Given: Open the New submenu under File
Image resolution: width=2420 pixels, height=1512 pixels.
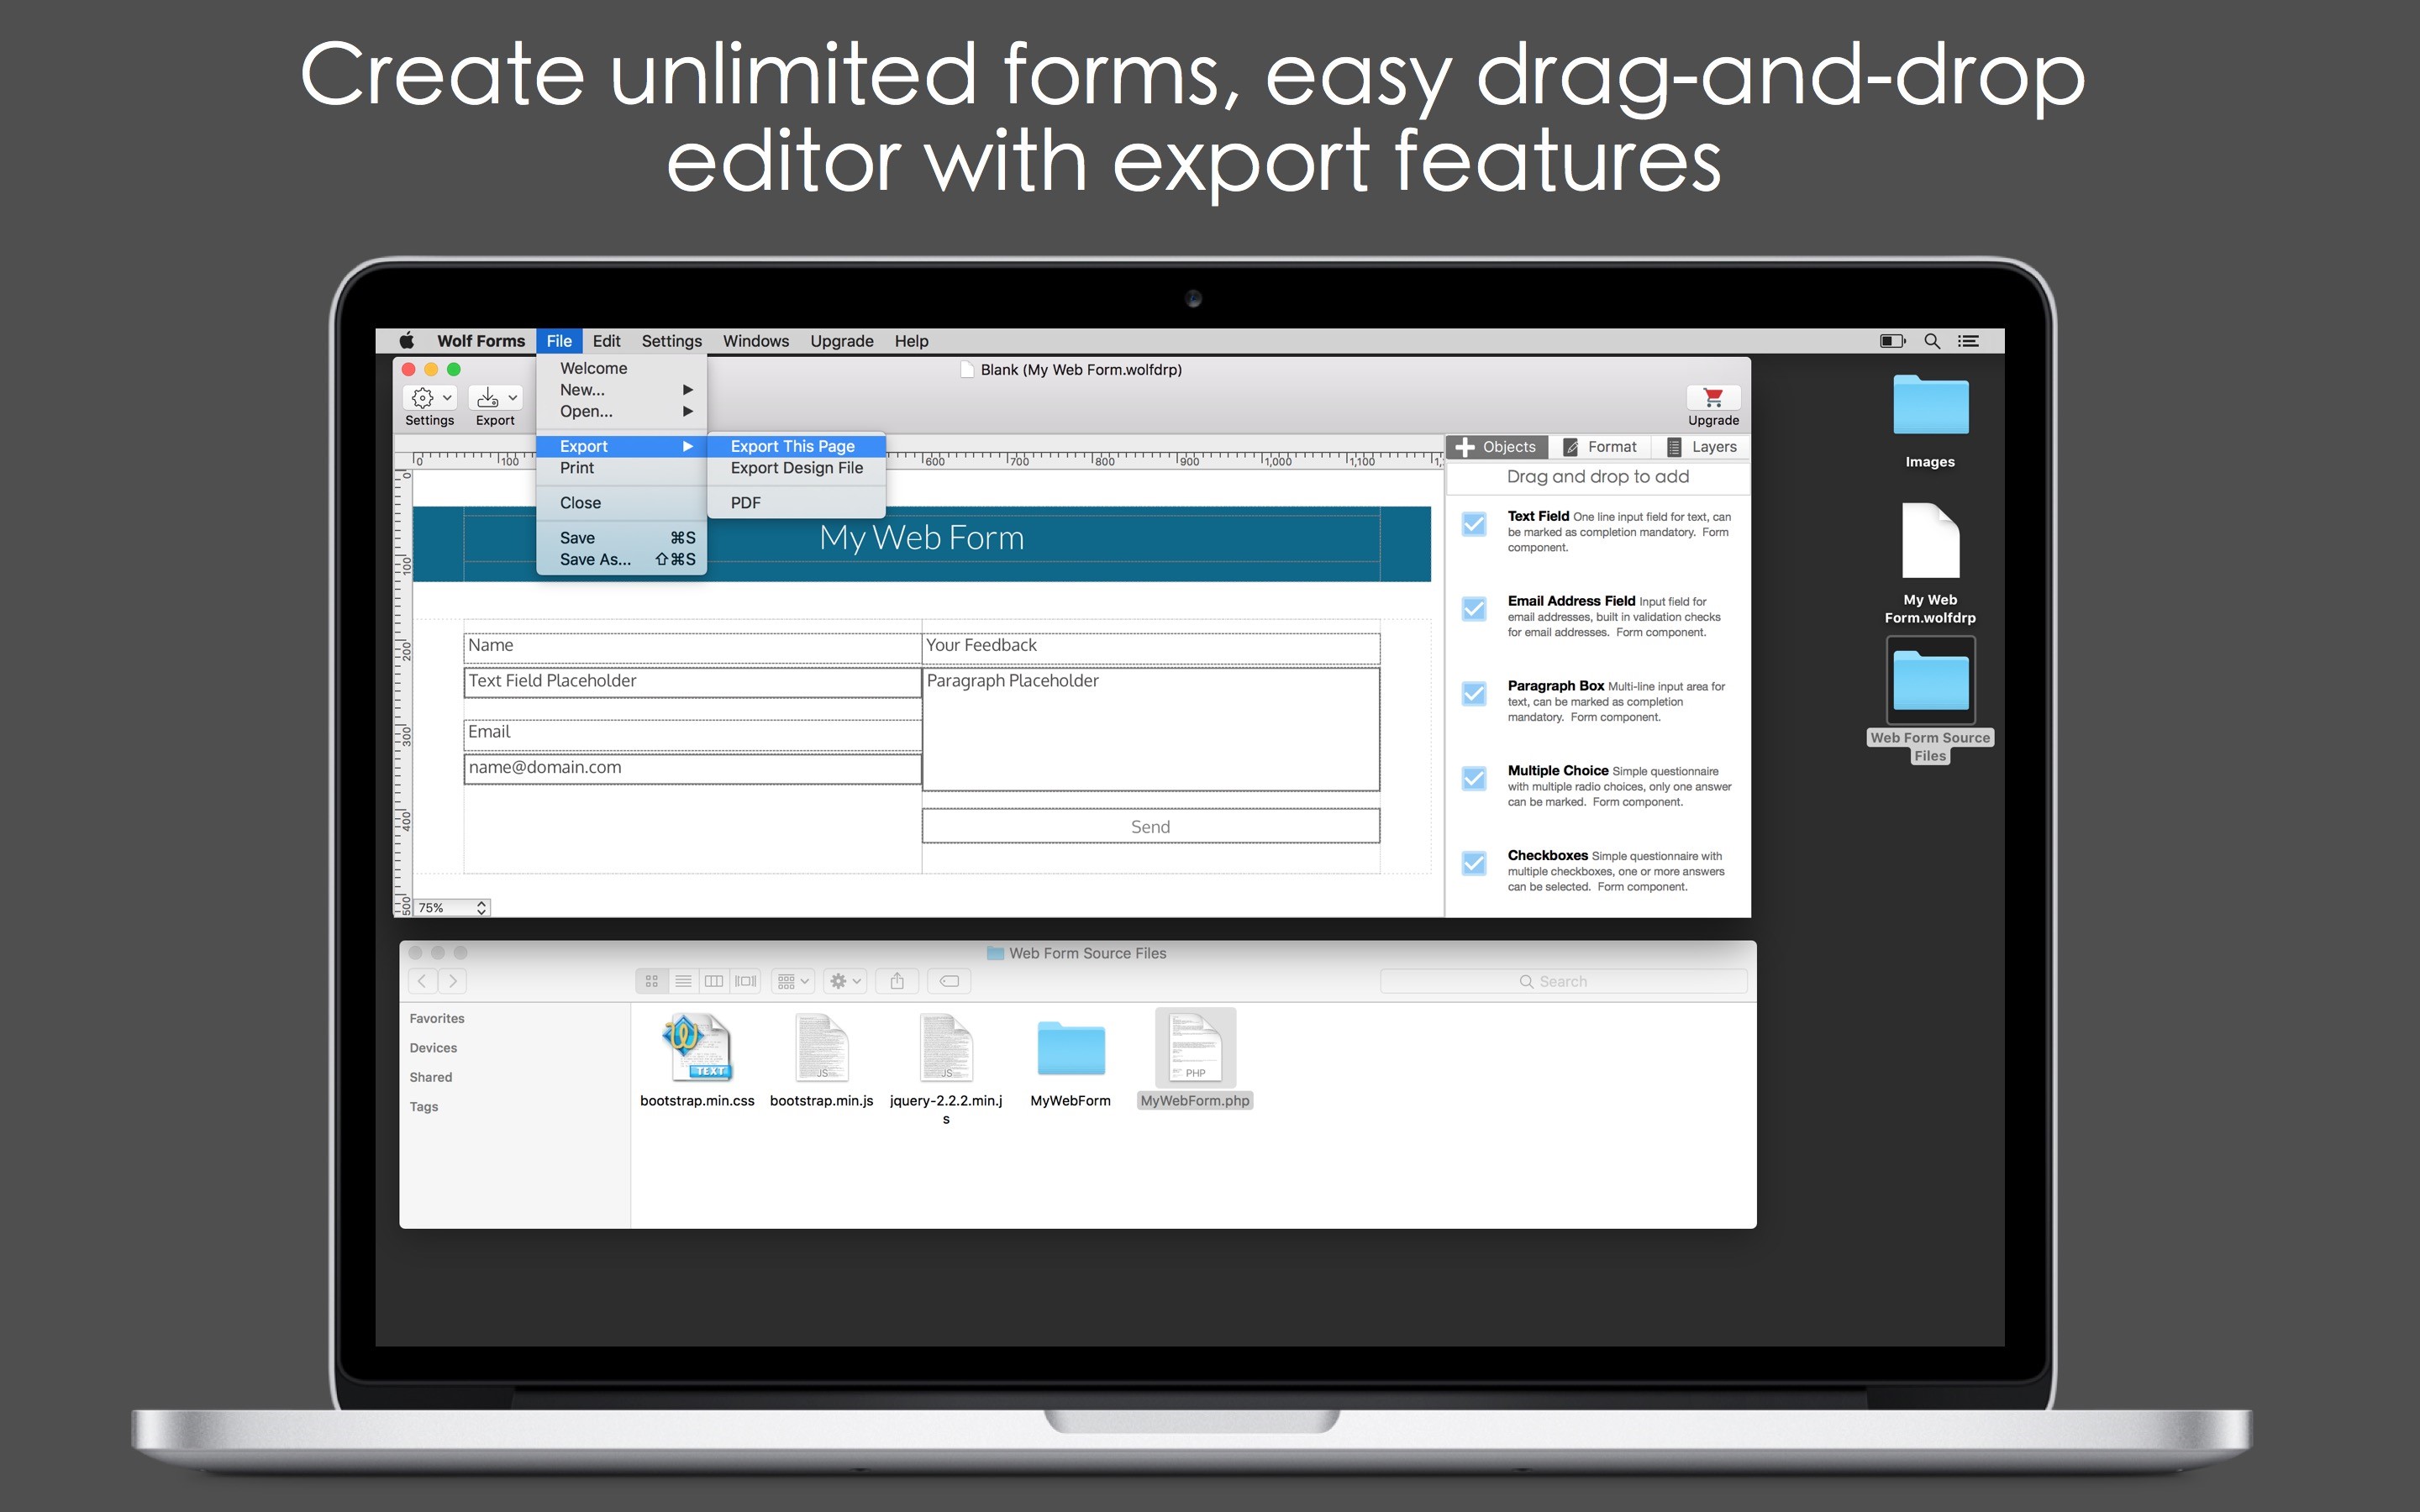Looking at the screenshot, I should (x=617, y=391).
